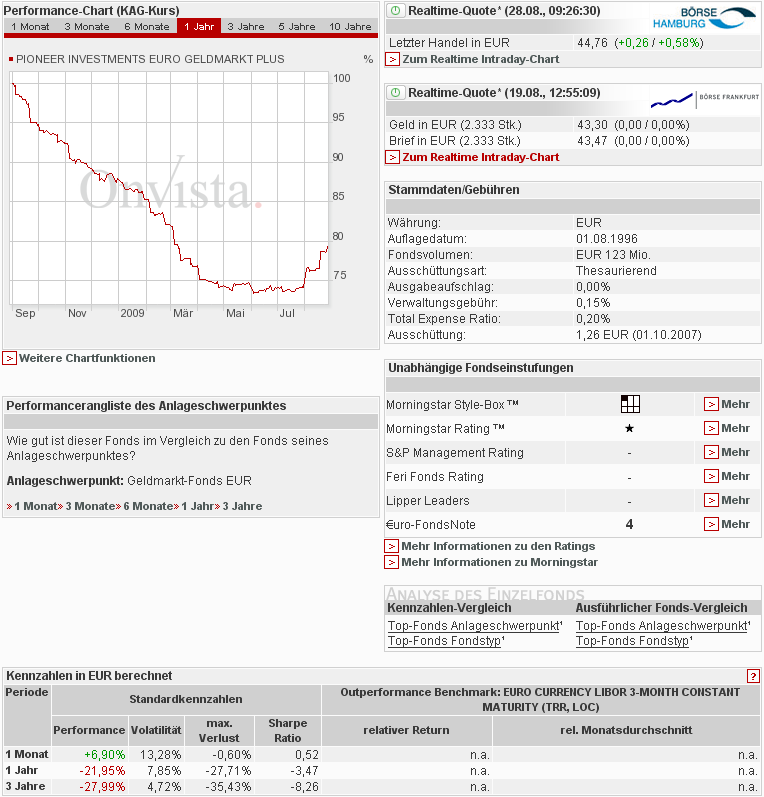
Task: Click Geld in EUR price 43,30
Action: (x=592, y=125)
